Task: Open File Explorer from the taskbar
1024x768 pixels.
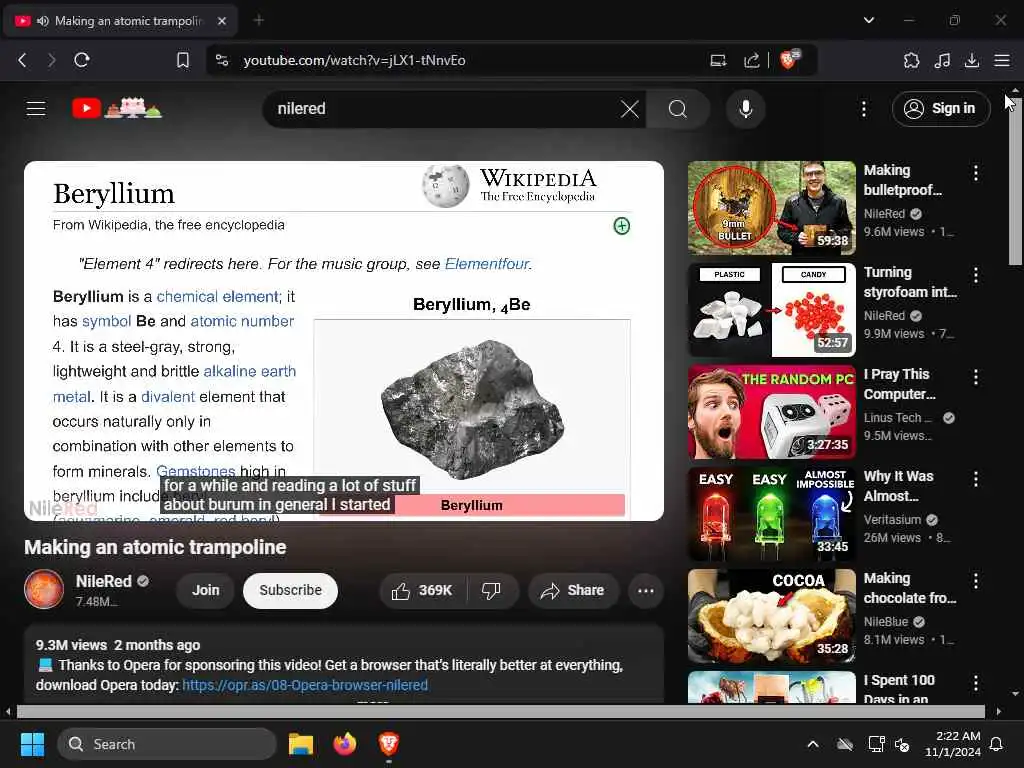Action: pyautogui.click(x=301, y=744)
